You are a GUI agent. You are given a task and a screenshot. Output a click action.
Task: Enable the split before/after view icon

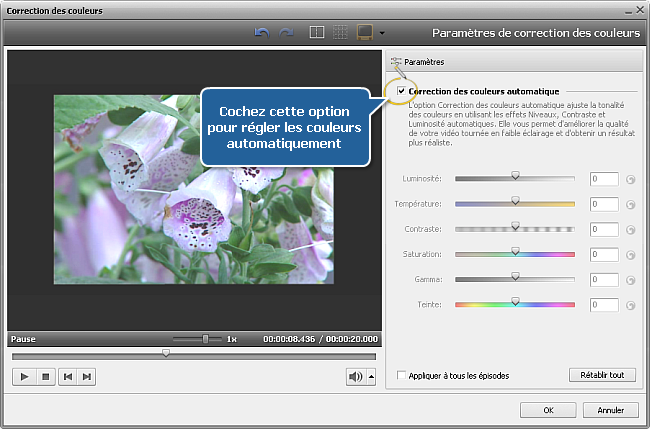pyautogui.click(x=316, y=33)
